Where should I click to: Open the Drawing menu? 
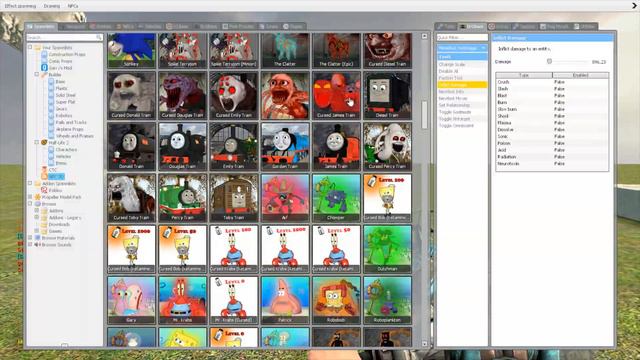tap(51, 6)
